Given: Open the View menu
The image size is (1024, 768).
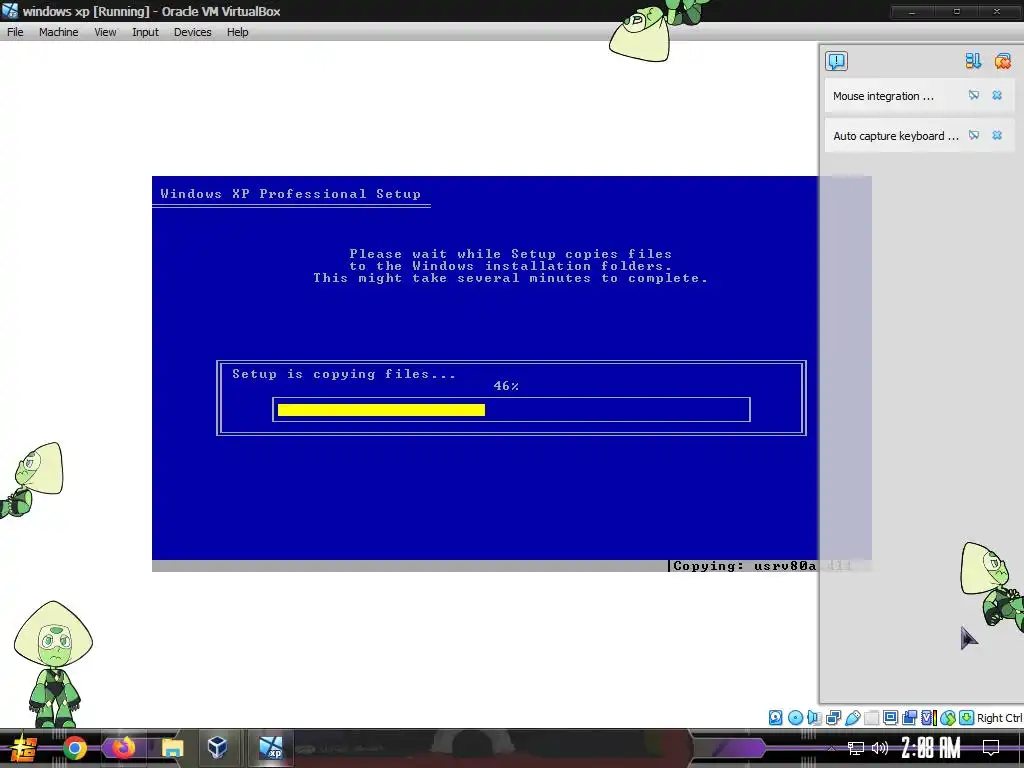Looking at the screenshot, I should [105, 32].
